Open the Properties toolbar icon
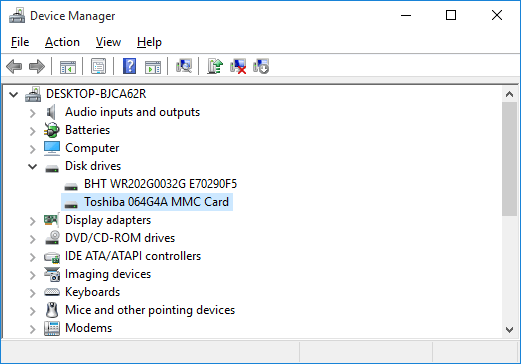Image resolution: width=521 pixels, height=364 pixels. [x=98, y=66]
